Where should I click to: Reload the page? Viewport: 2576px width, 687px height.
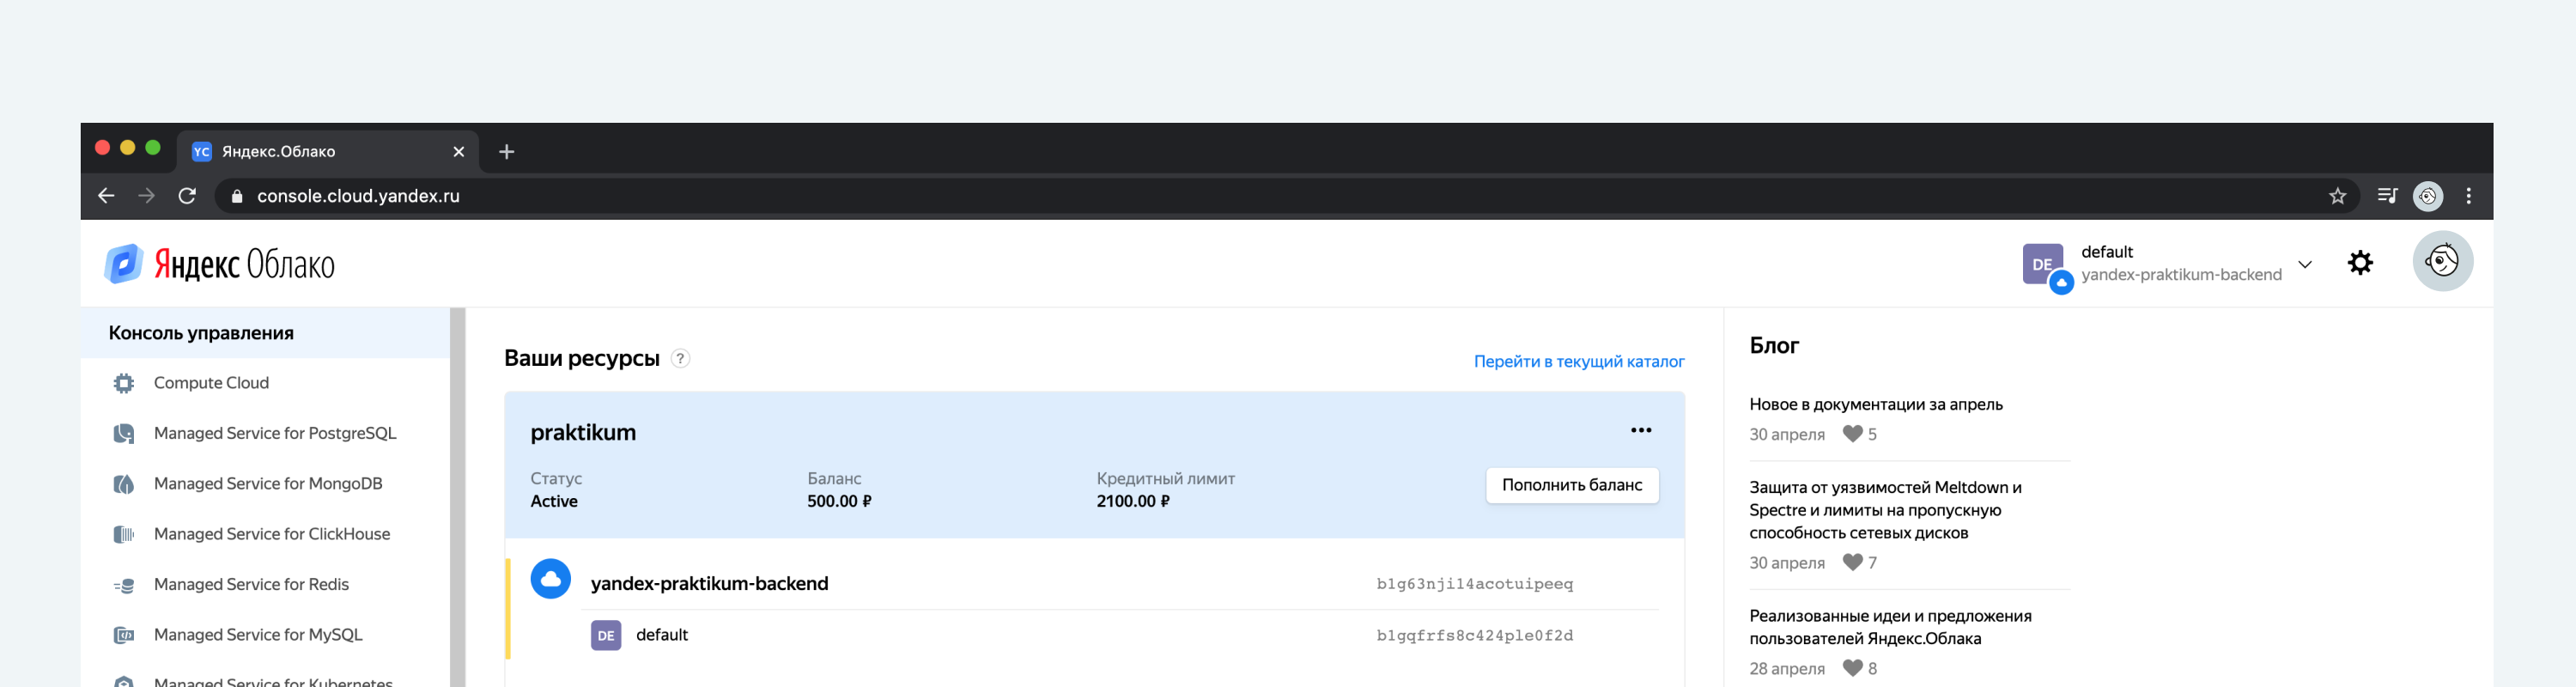tap(187, 196)
